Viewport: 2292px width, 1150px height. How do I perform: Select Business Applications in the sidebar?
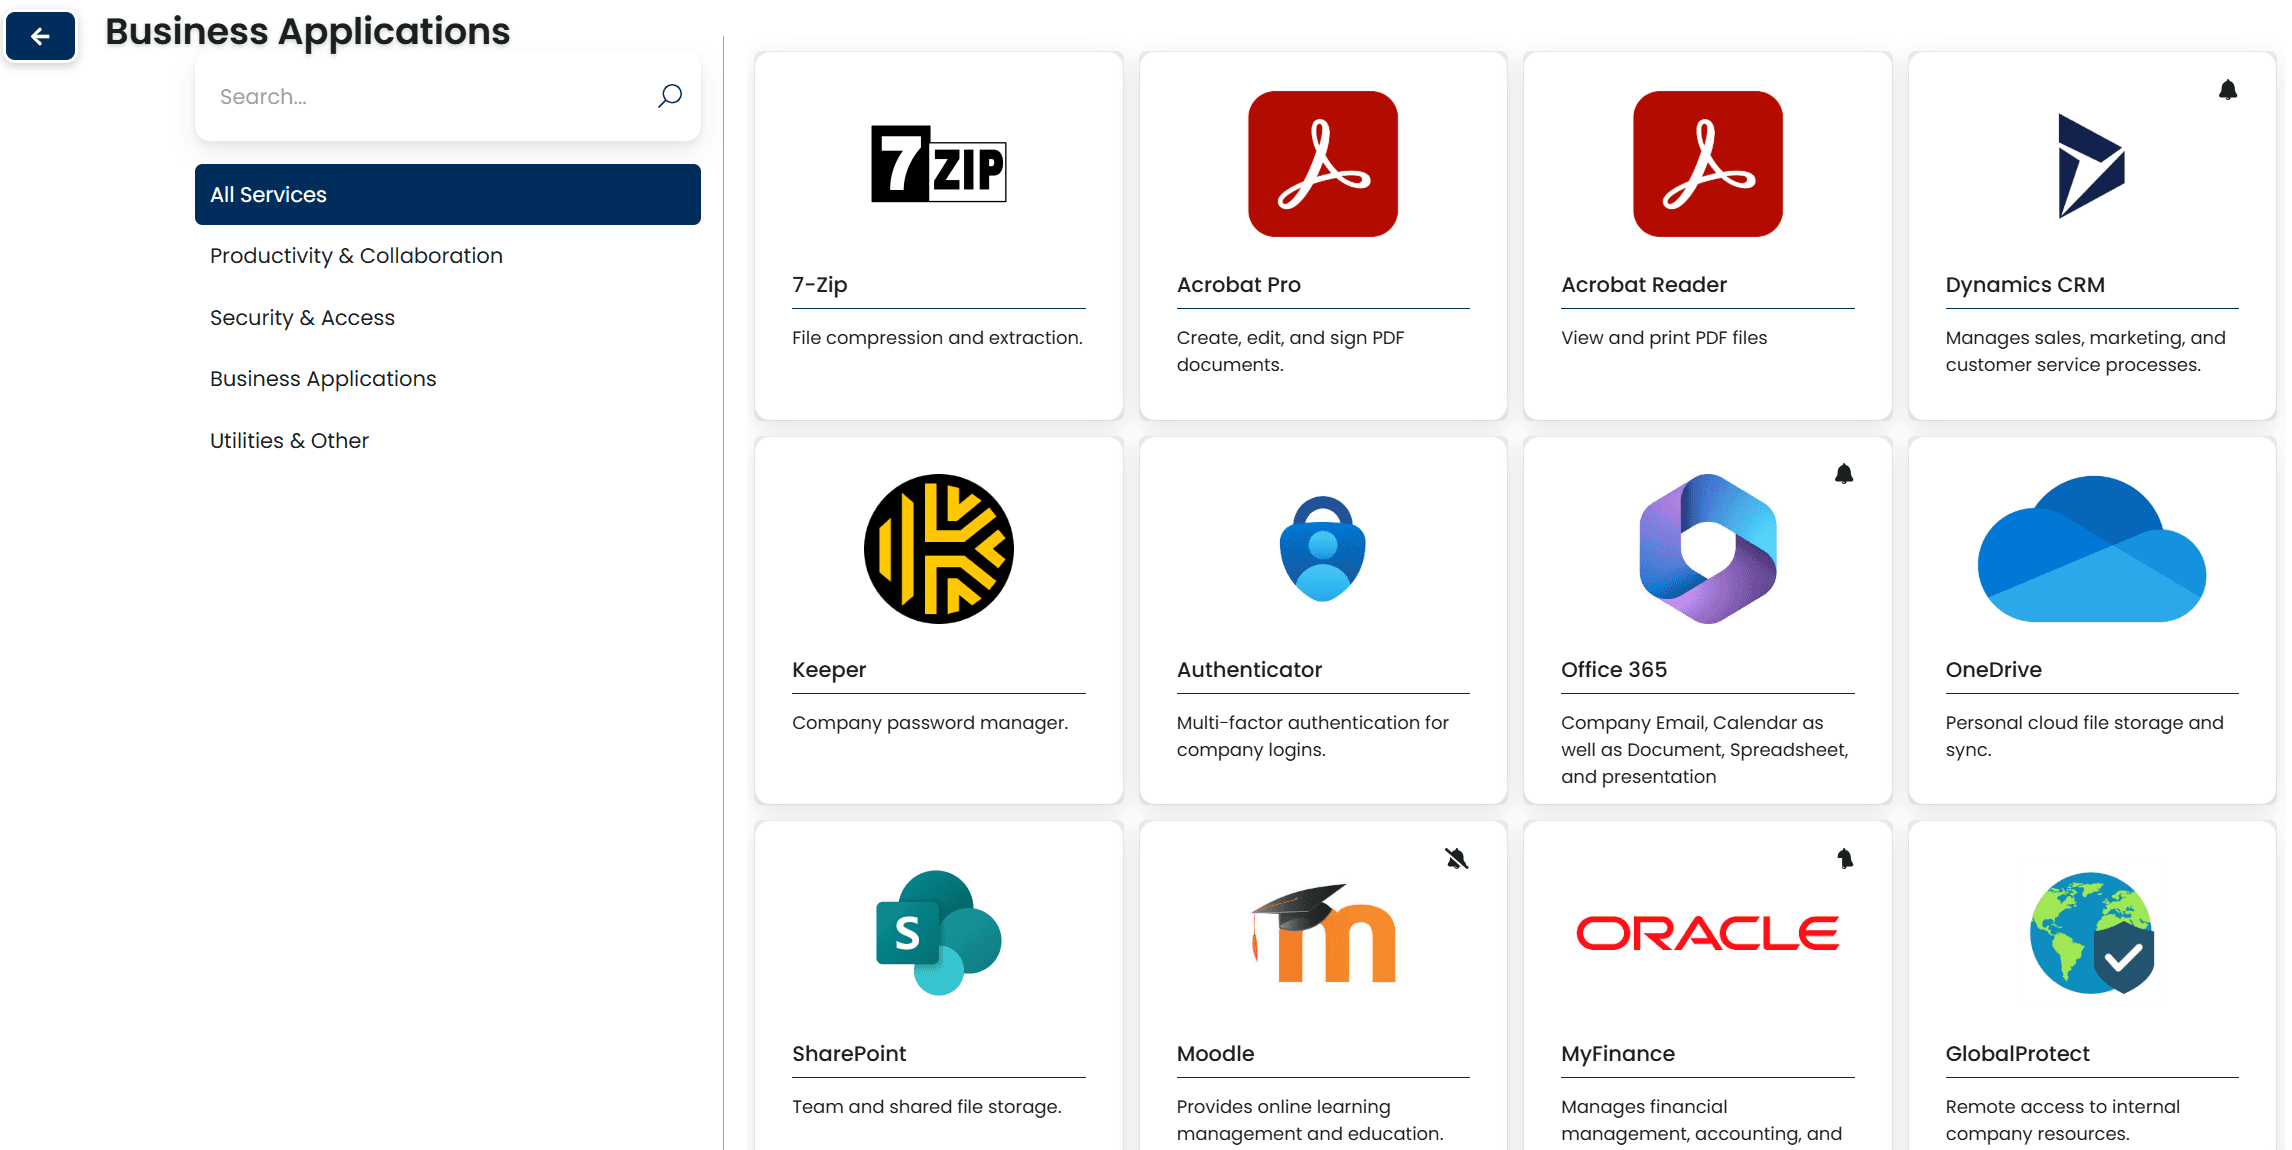click(x=323, y=379)
